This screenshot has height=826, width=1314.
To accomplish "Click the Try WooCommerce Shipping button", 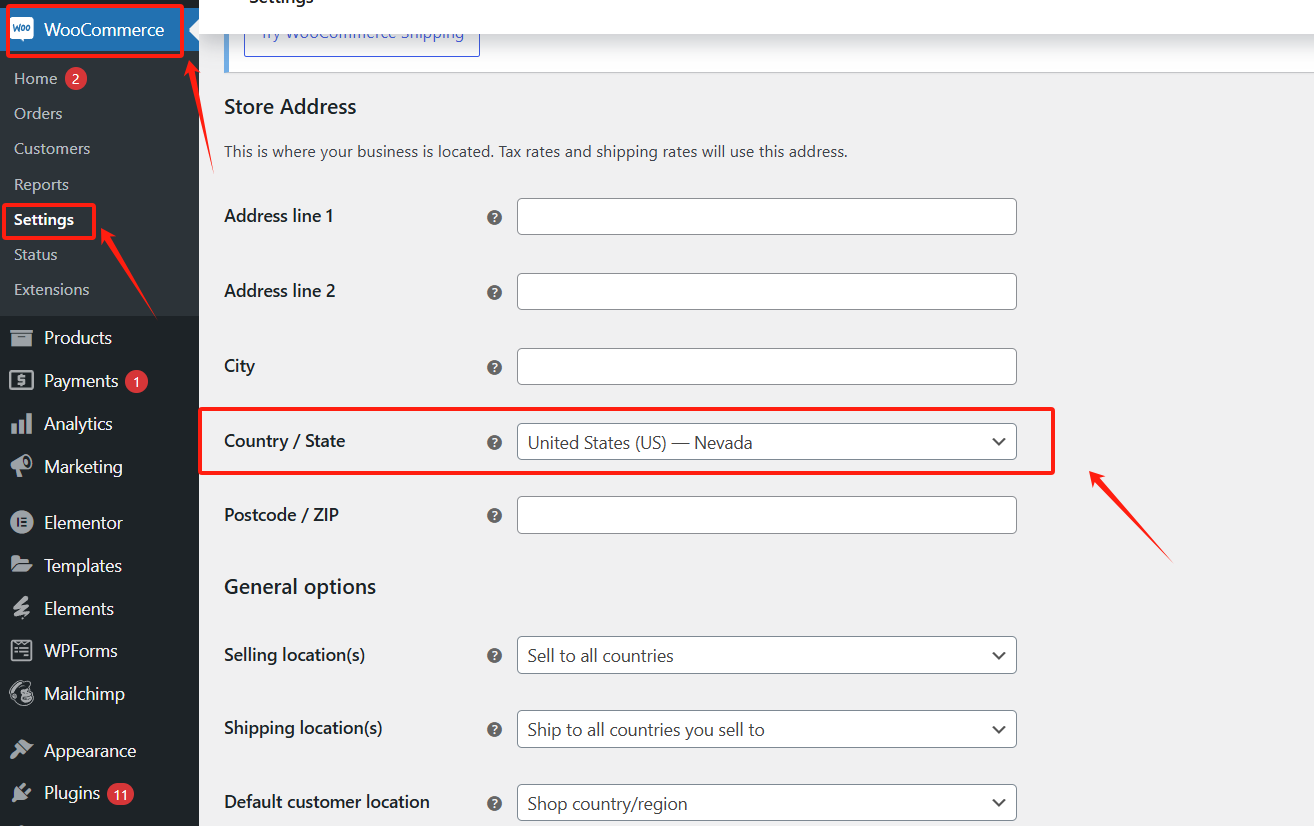I will (x=362, y=36).
